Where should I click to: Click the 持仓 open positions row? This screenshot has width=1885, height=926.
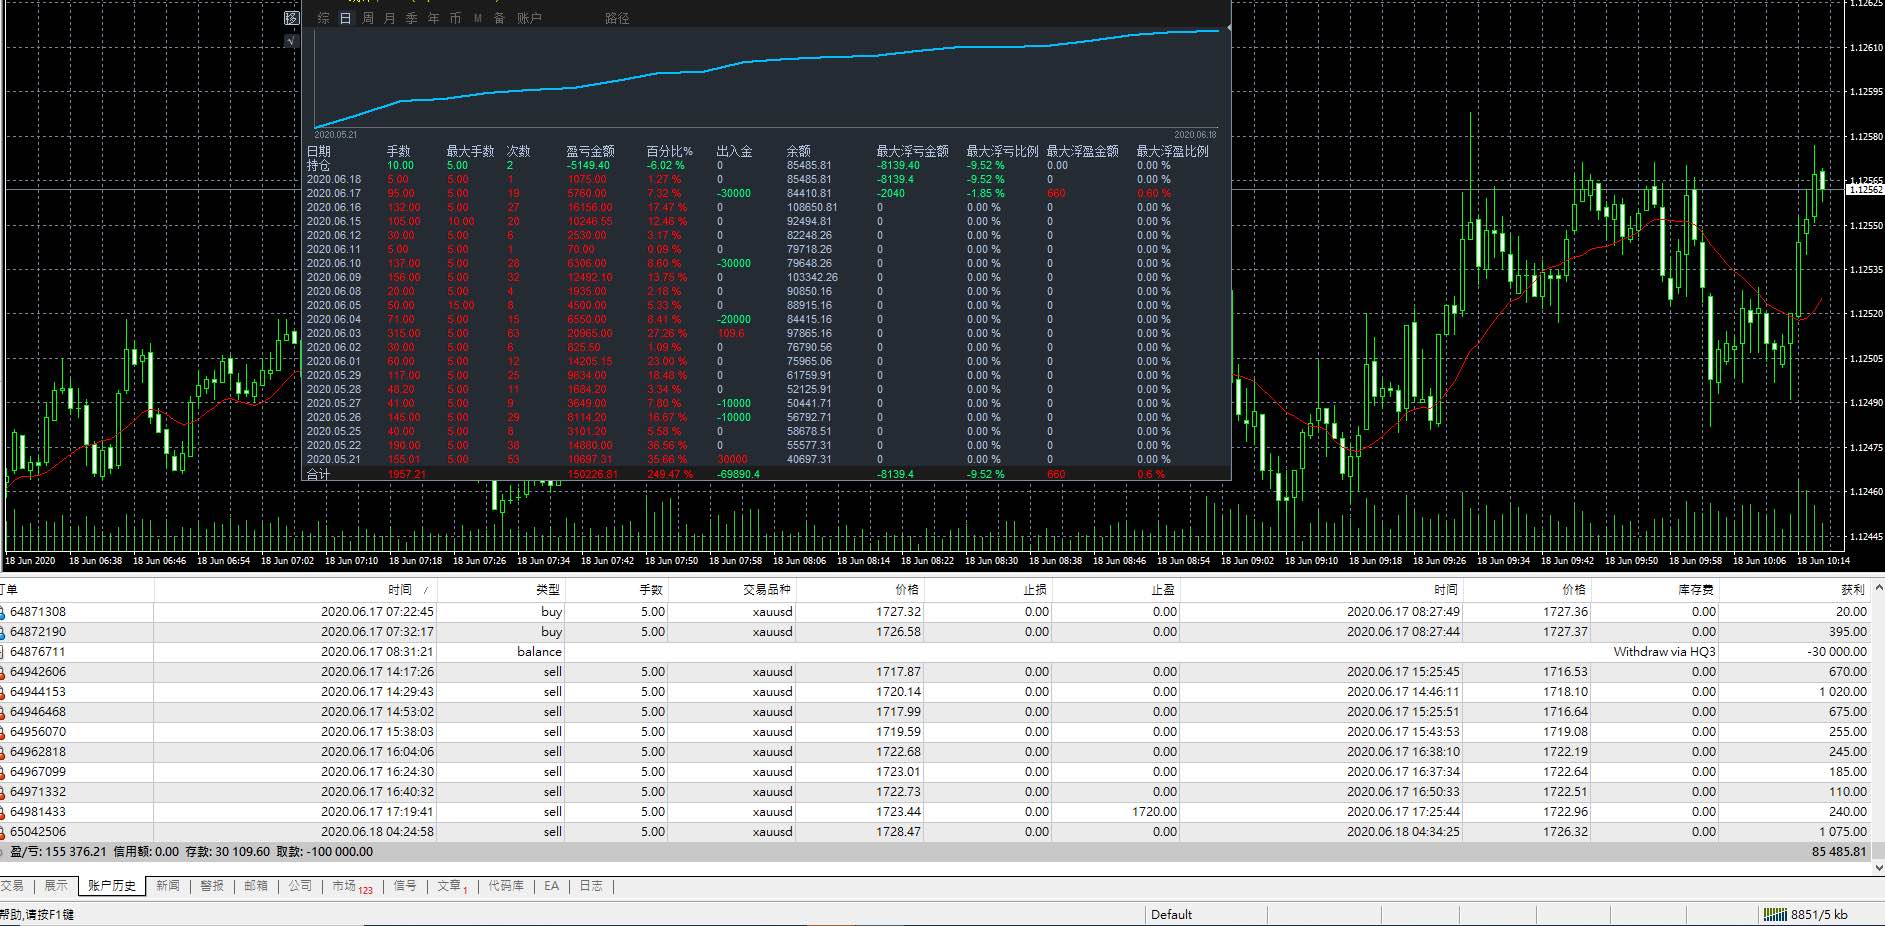[766, 165]
